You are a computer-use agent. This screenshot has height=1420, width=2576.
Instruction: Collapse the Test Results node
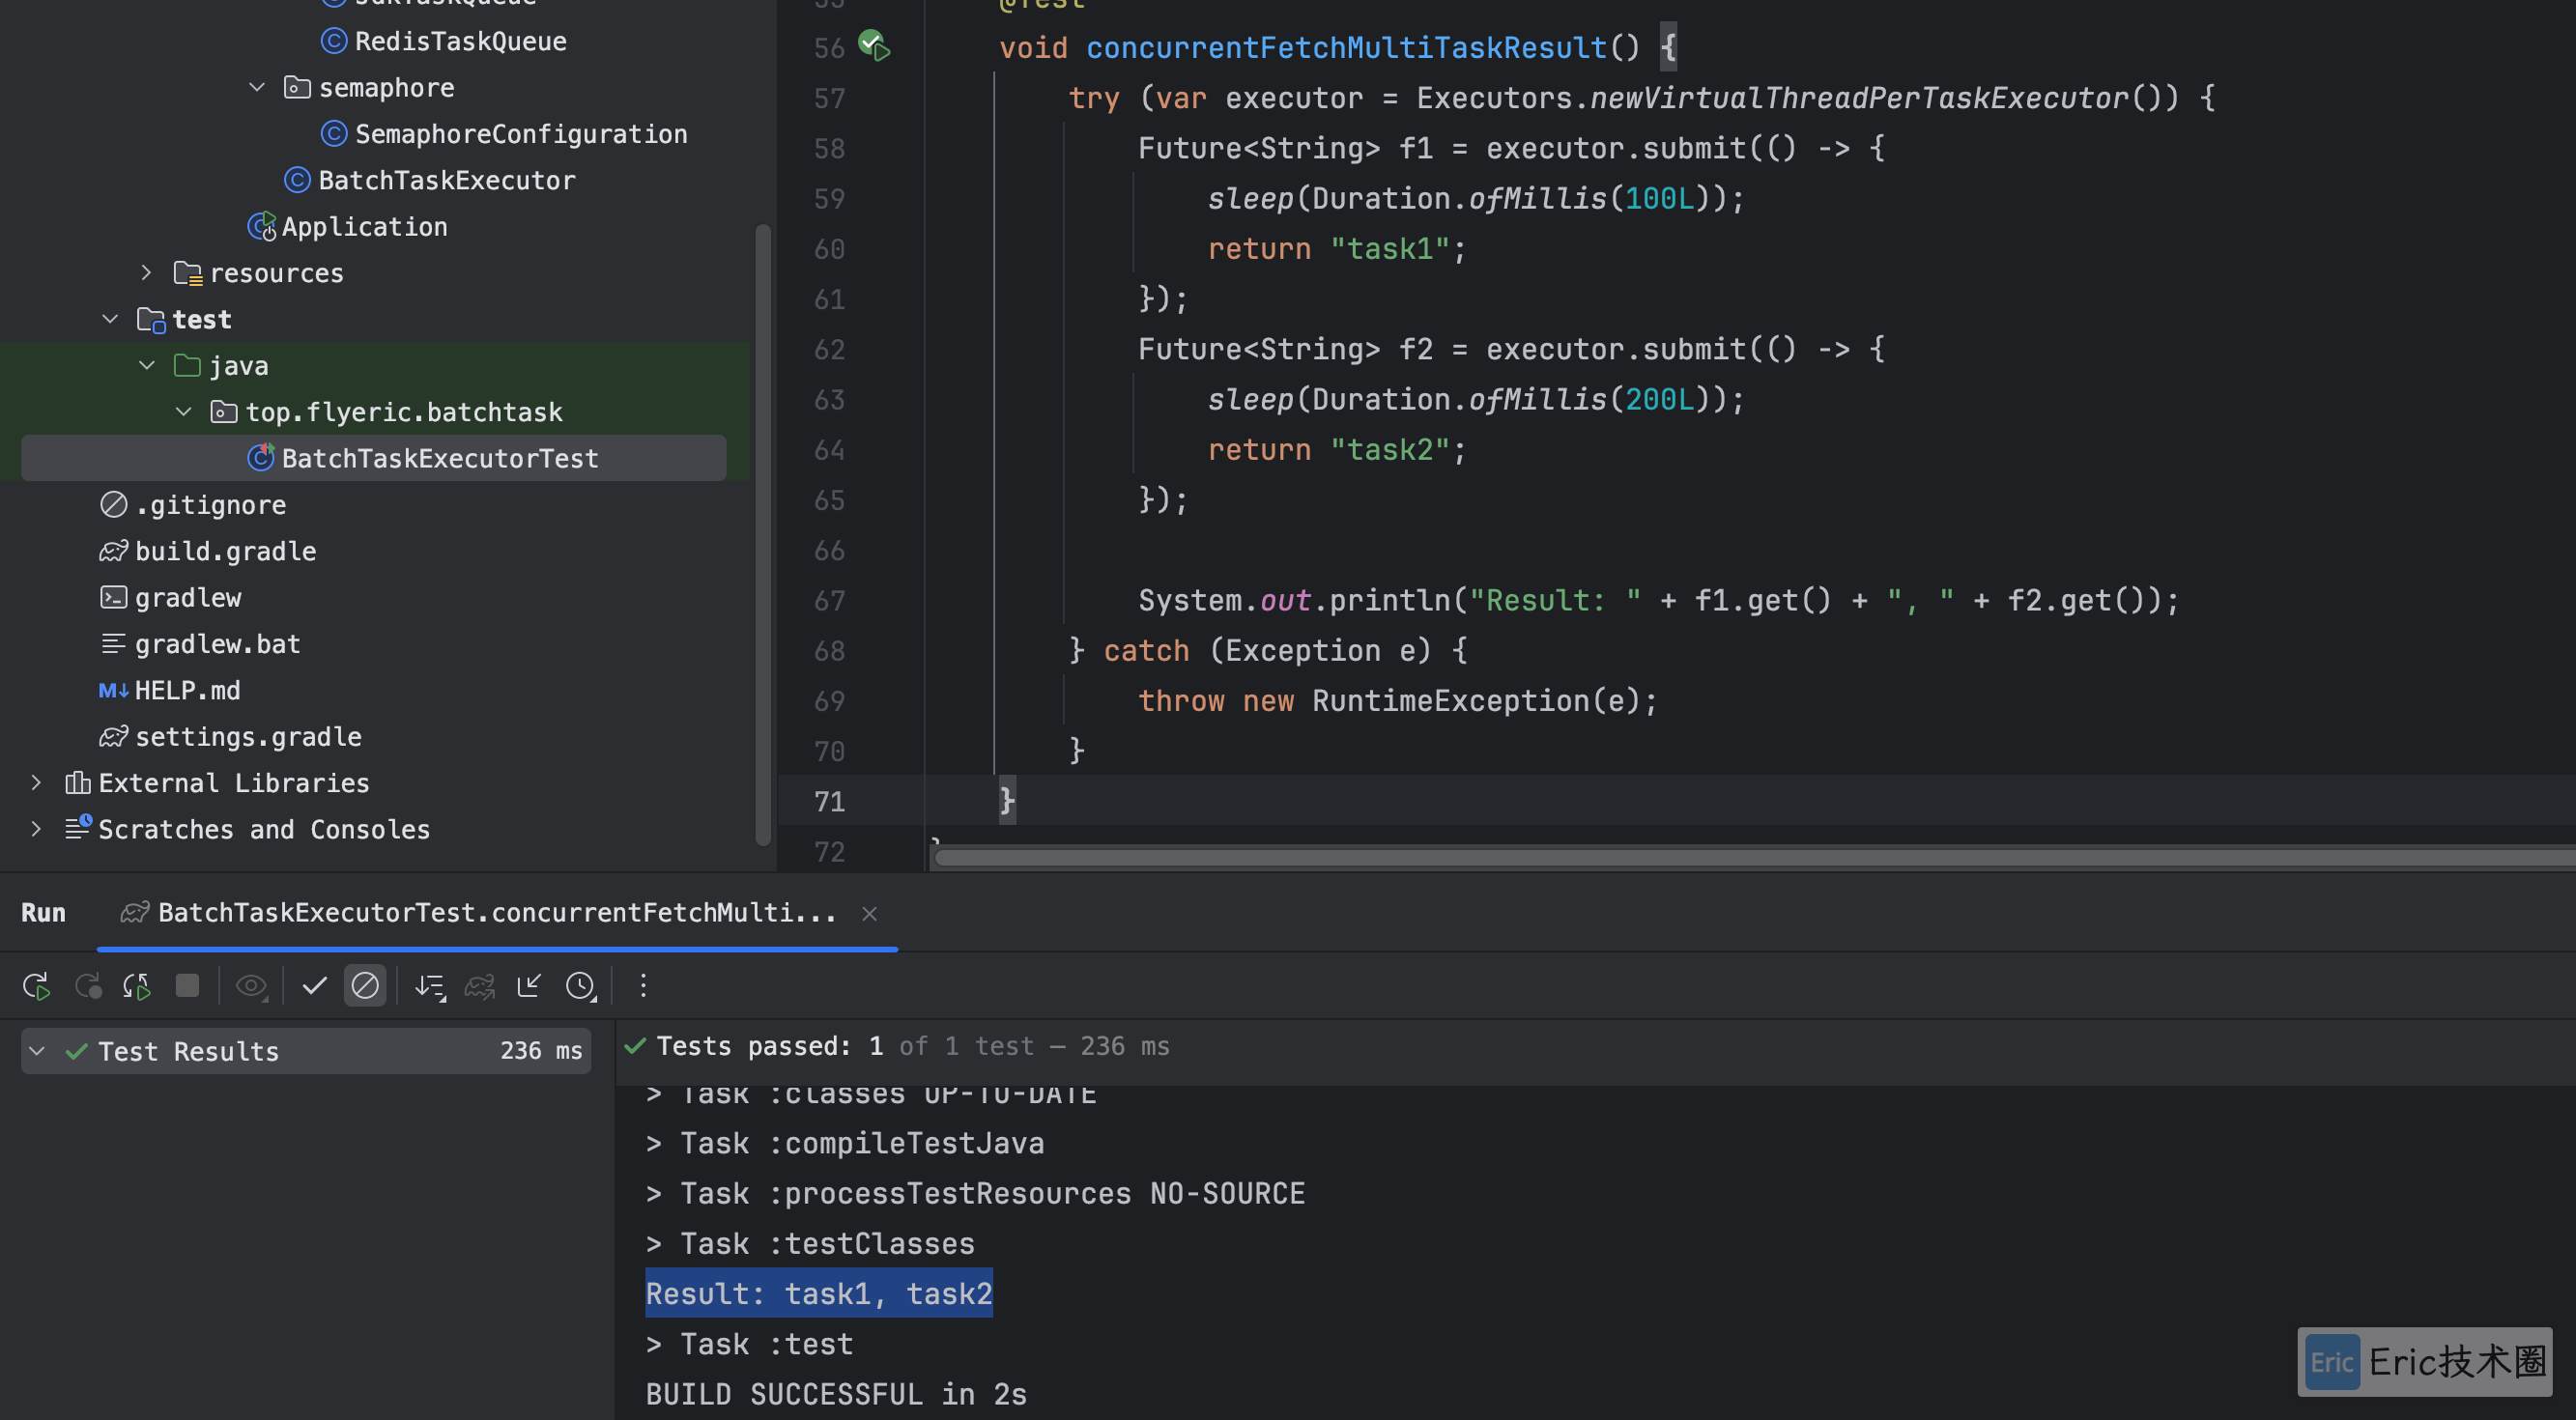pos(37,1051)
